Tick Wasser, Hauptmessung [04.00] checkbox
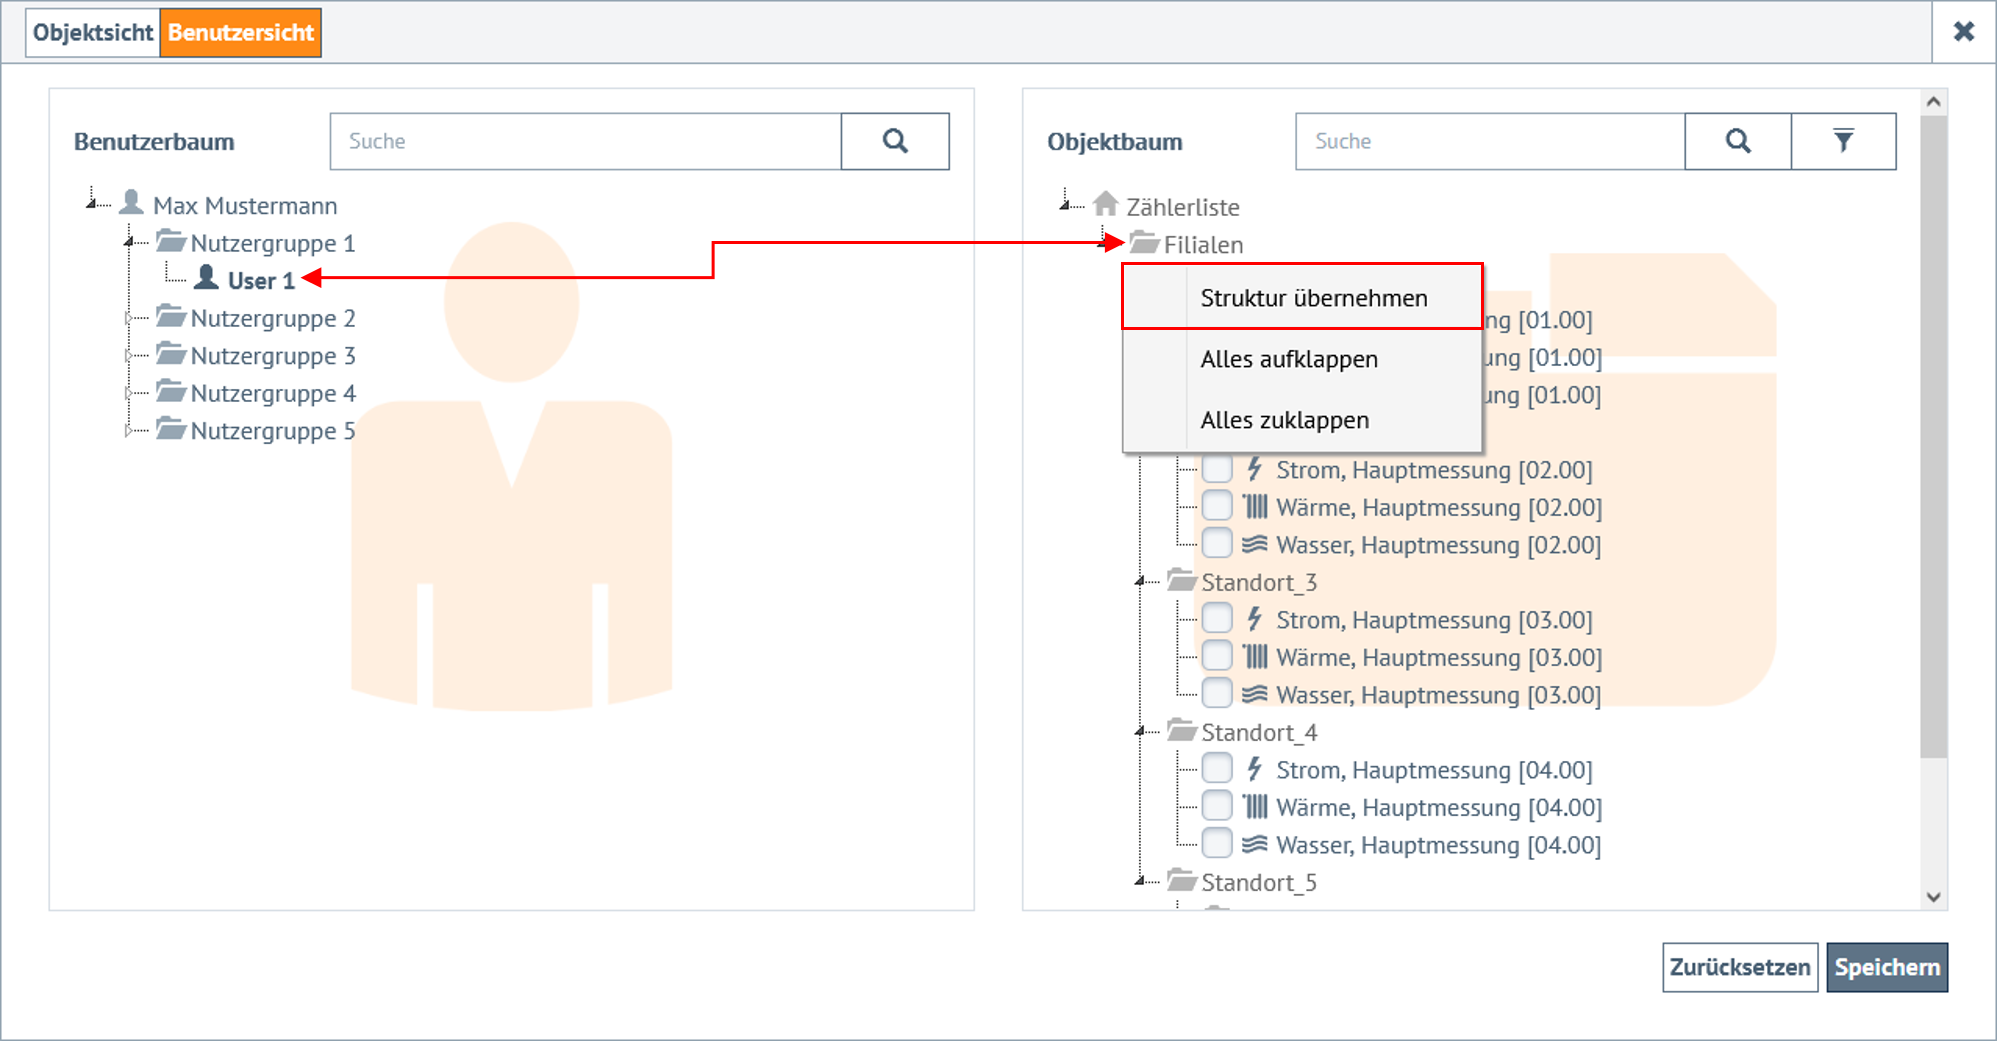The height and width of the screenshot is (1041, 1997). point(1217,844)
